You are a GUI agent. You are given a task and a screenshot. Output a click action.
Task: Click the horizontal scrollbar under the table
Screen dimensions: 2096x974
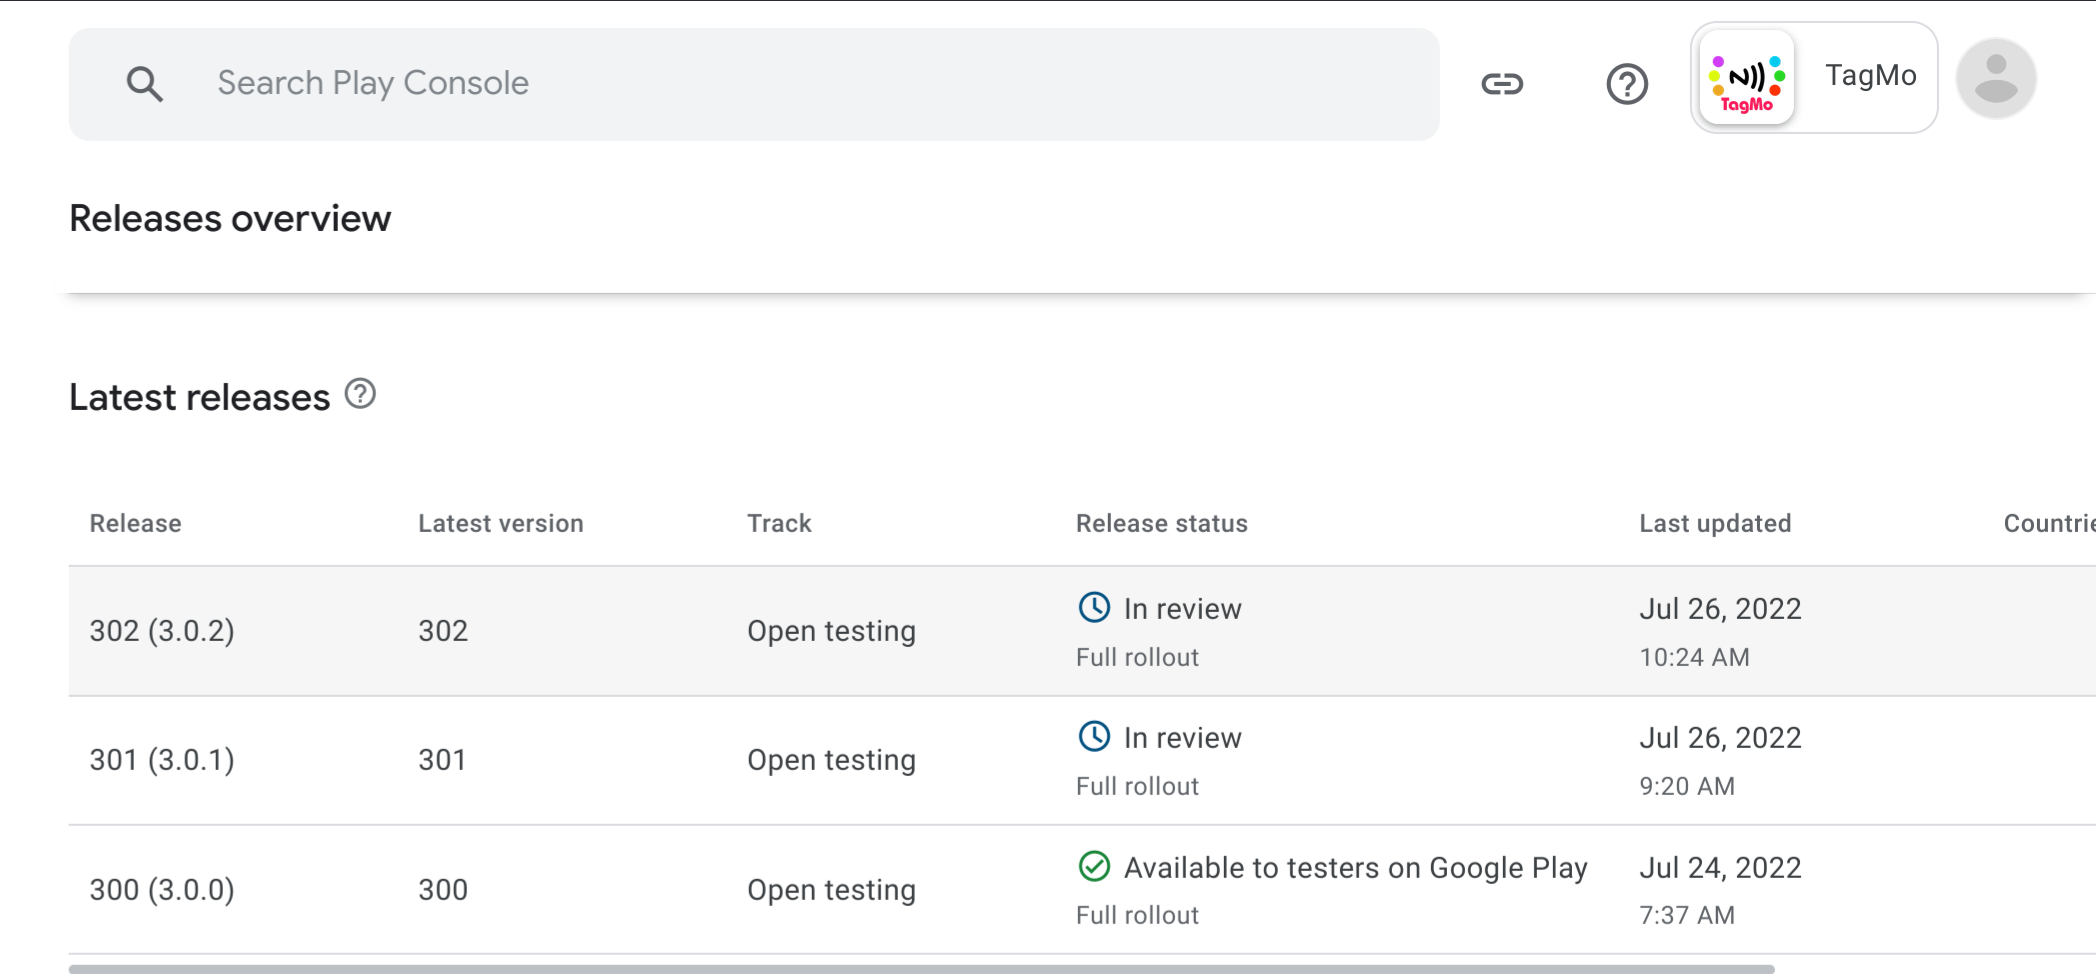coord(920,968)
